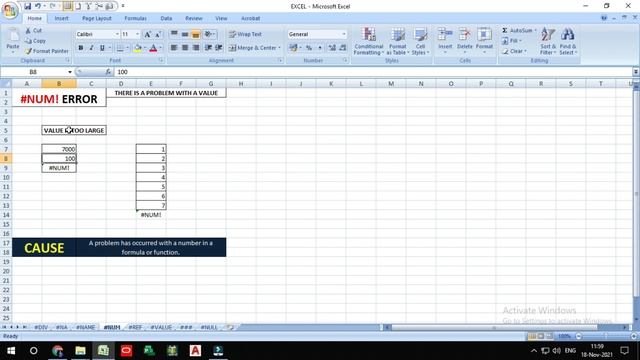The height and width of the screenshot is (360, 640).
Task: Click the Name Box dropdown arrow
Action: [70, 72]
